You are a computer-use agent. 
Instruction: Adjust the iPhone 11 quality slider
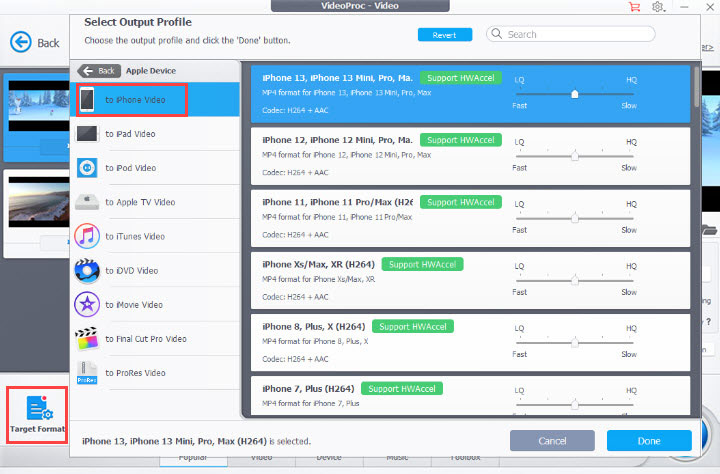[575, 218]
